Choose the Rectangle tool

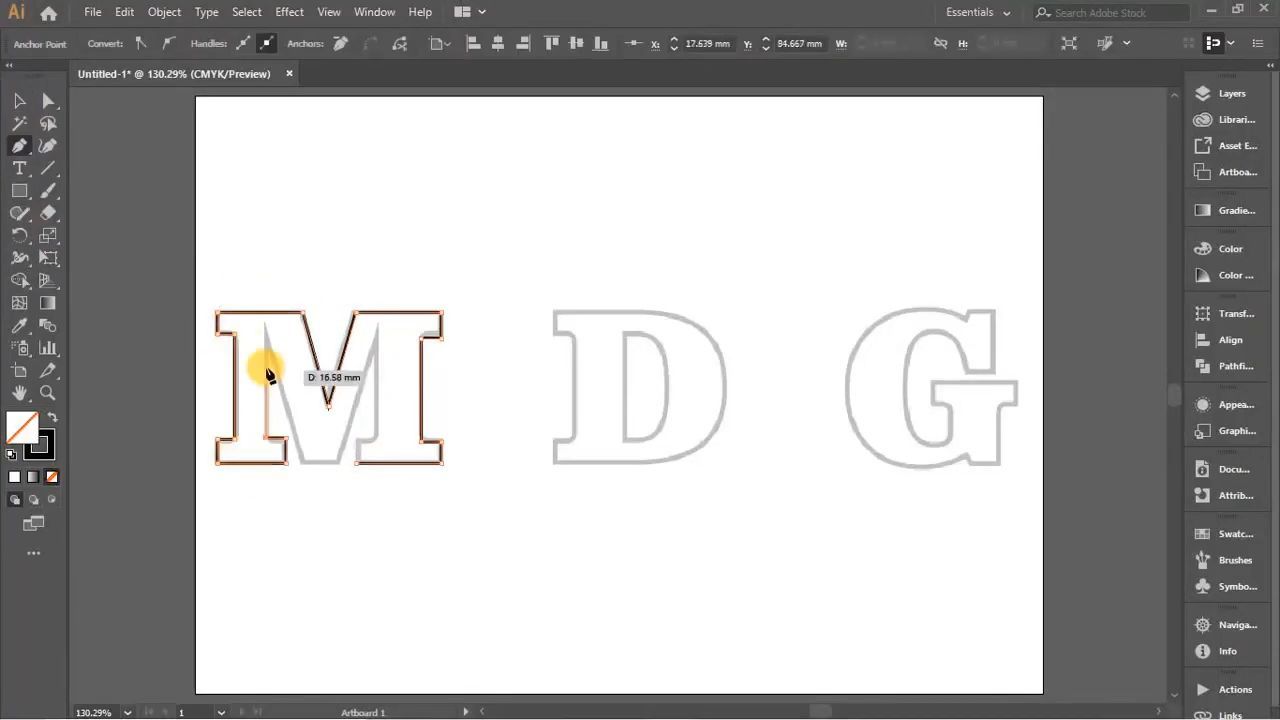coord(19,191)
